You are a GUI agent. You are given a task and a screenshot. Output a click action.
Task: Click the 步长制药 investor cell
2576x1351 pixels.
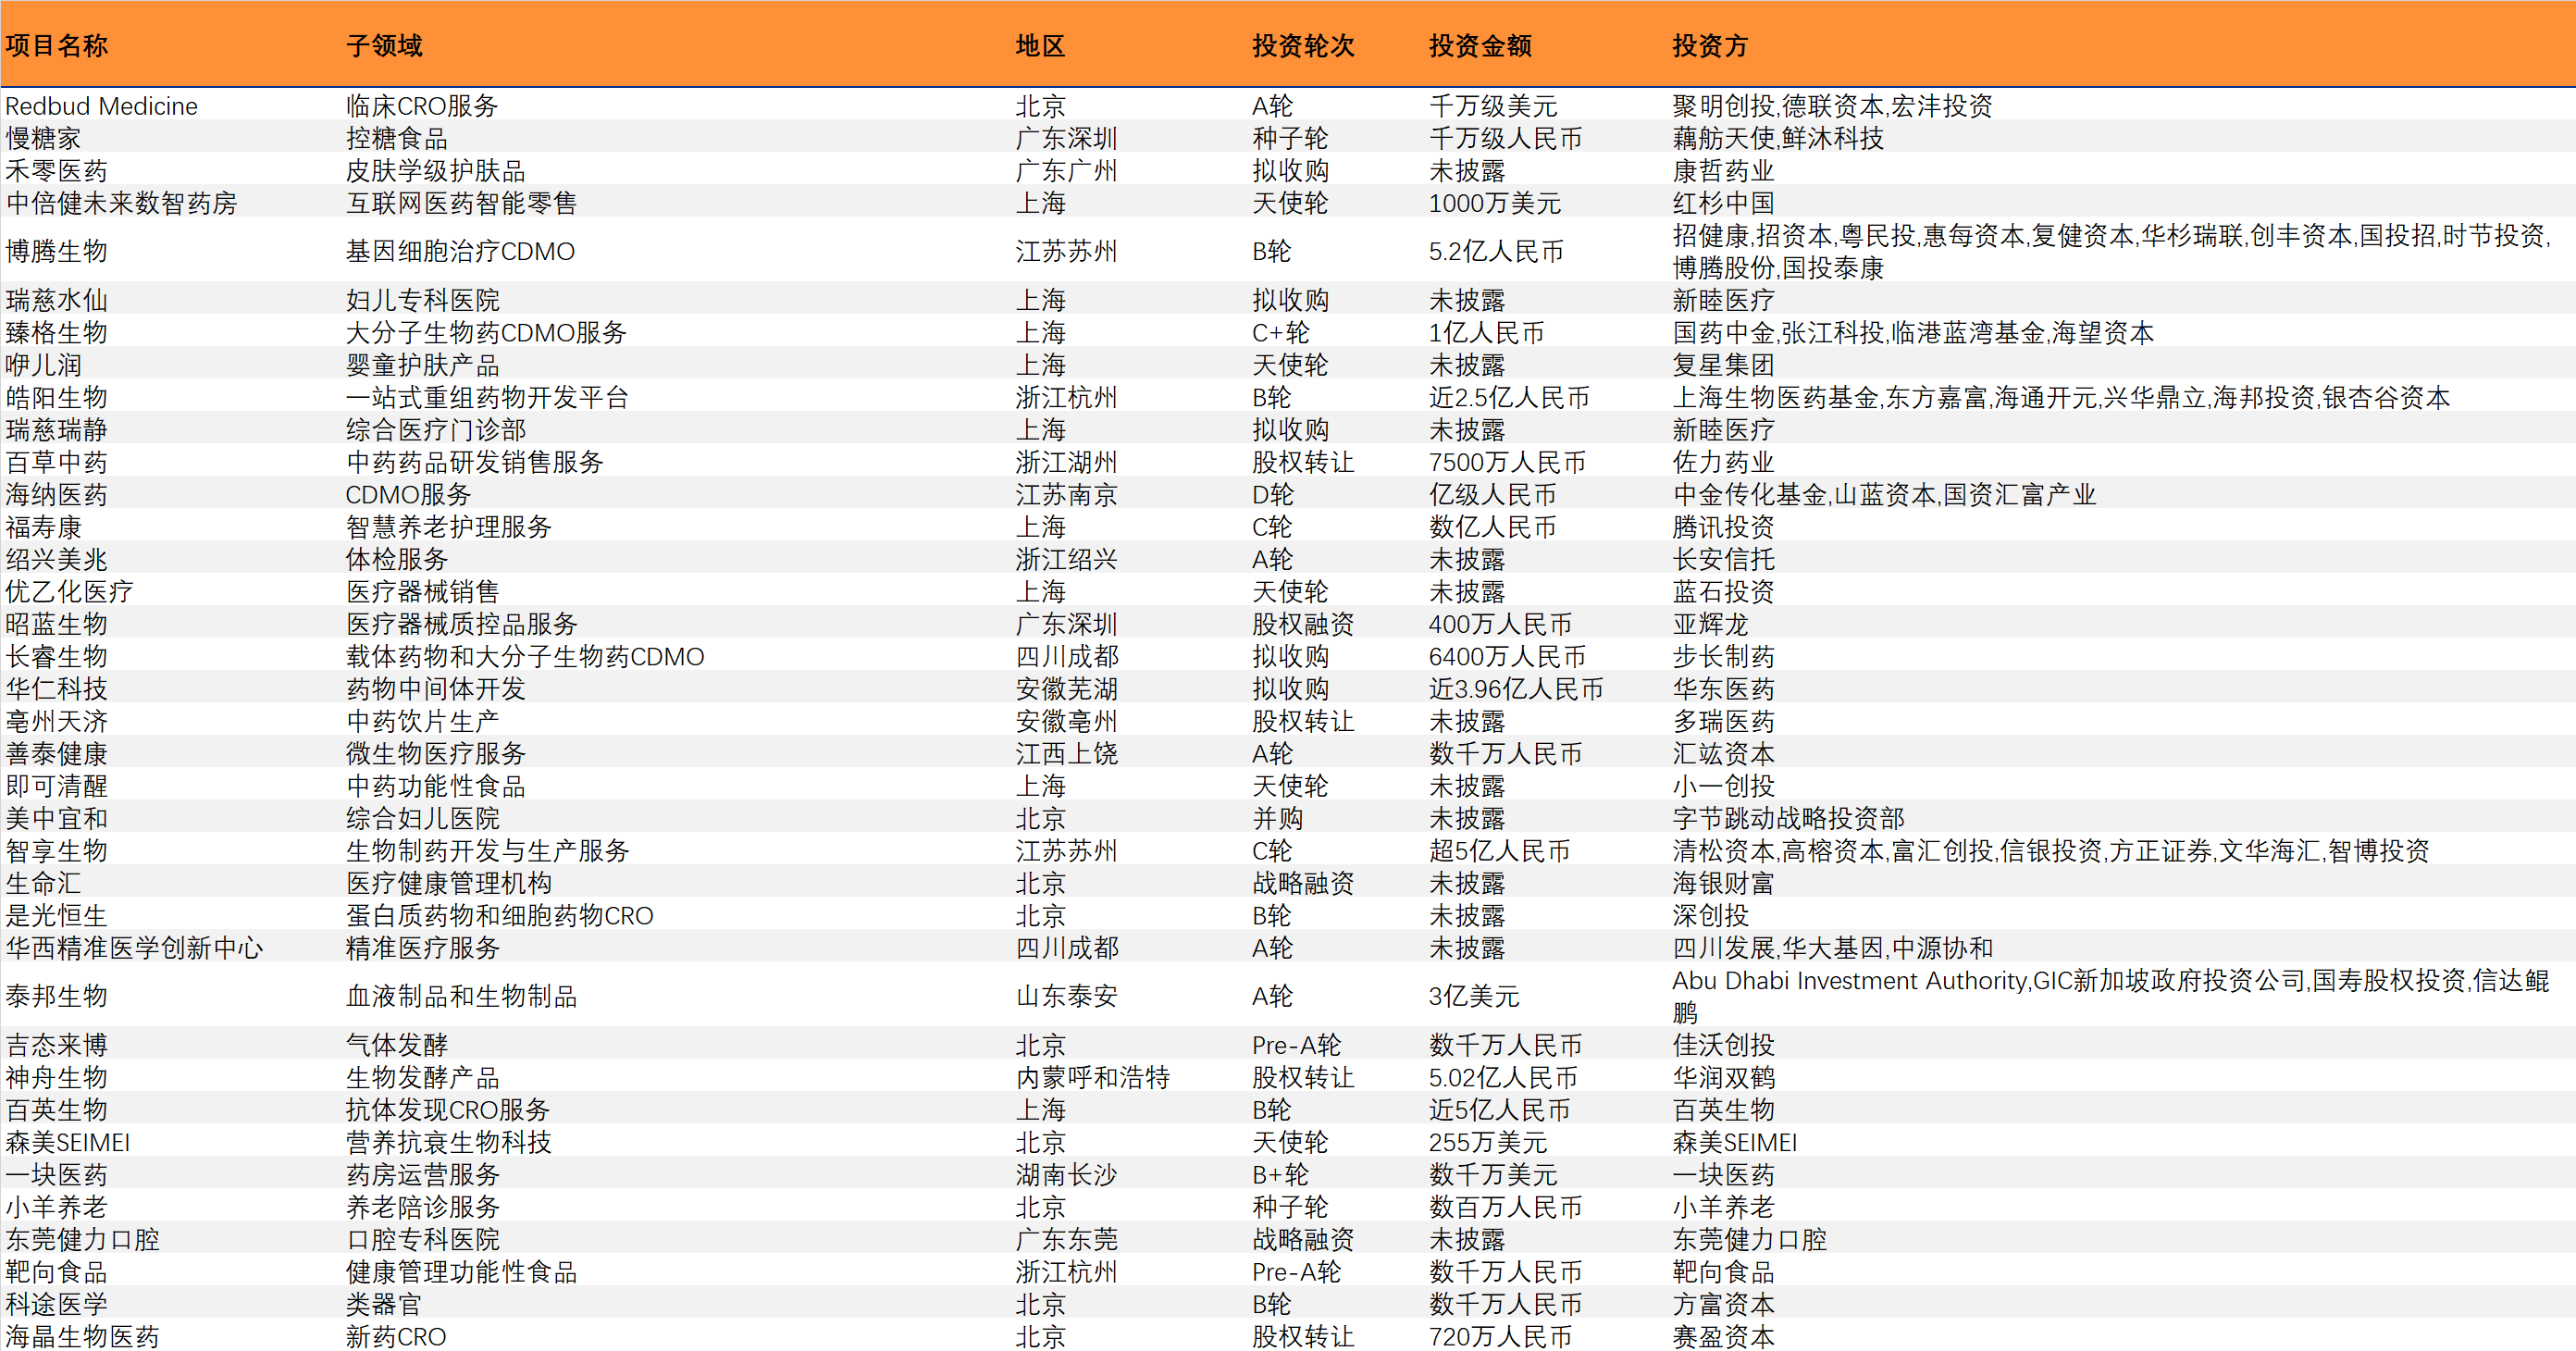point(1723,657)
